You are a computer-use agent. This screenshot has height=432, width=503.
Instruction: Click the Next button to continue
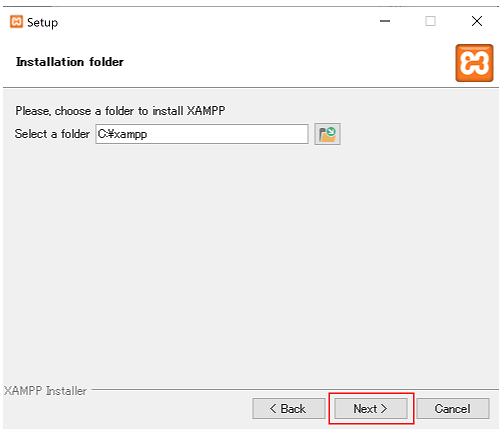[371, 408]
